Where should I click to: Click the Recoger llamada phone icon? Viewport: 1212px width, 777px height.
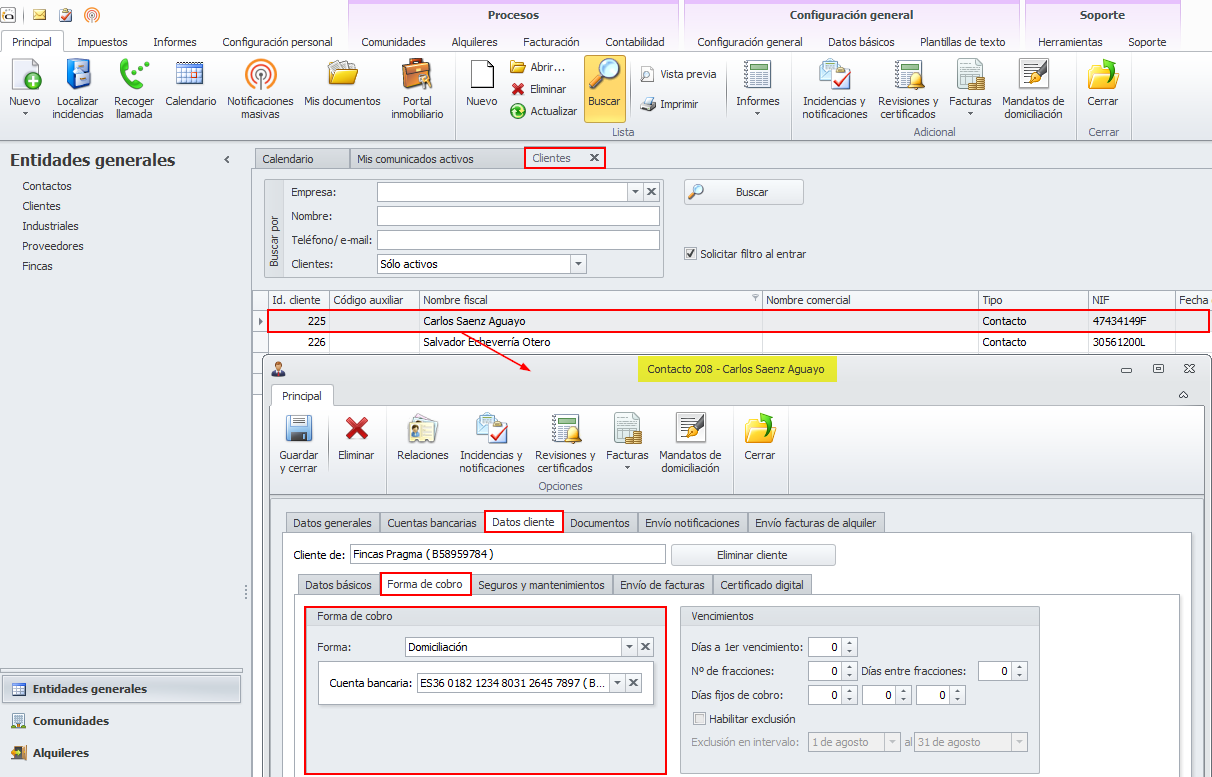coord(134,89)
